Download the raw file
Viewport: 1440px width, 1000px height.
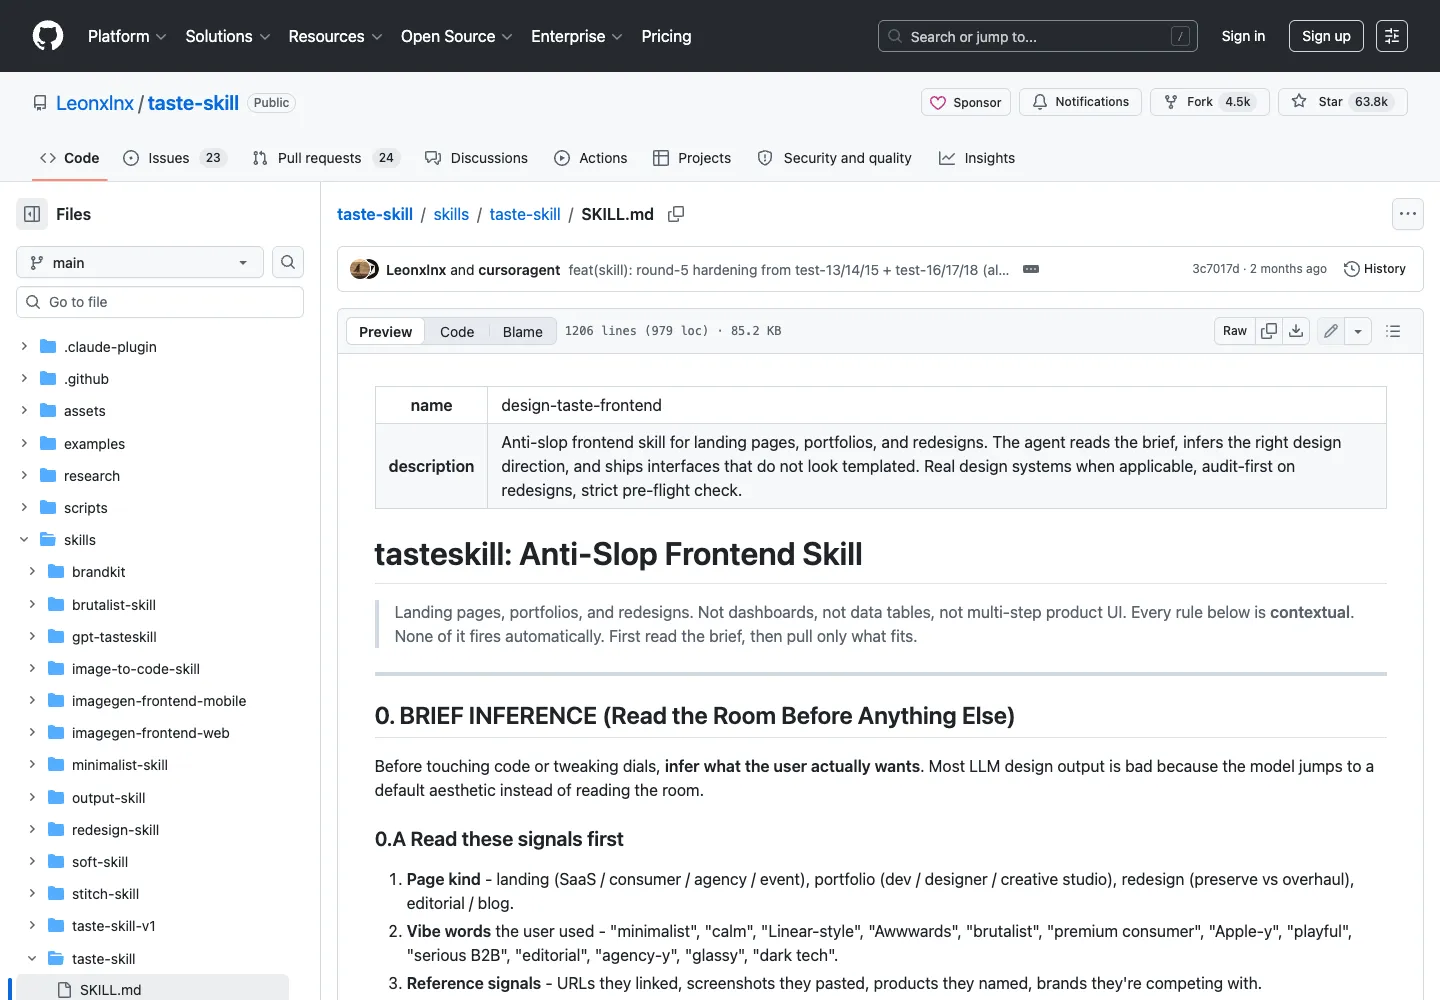pos(1296,331)
